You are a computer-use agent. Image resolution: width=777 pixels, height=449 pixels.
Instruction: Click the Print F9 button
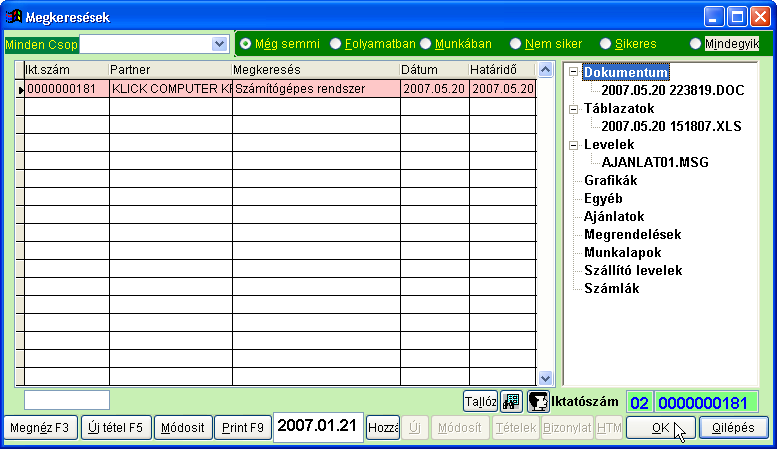click(243, 427)
